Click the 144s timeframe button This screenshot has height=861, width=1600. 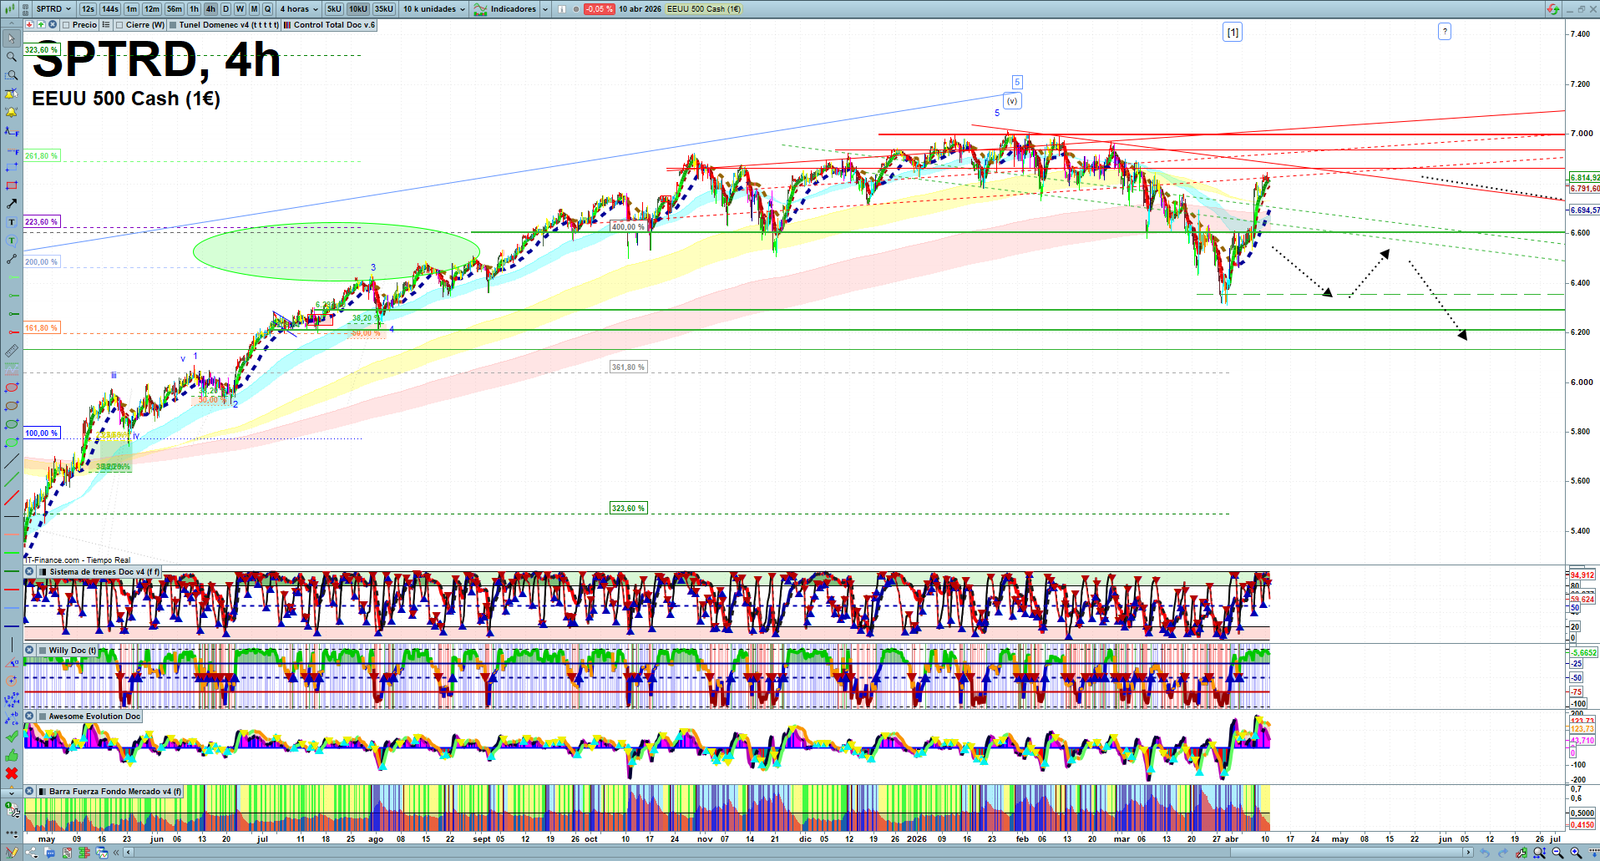[x=110, y=9]
